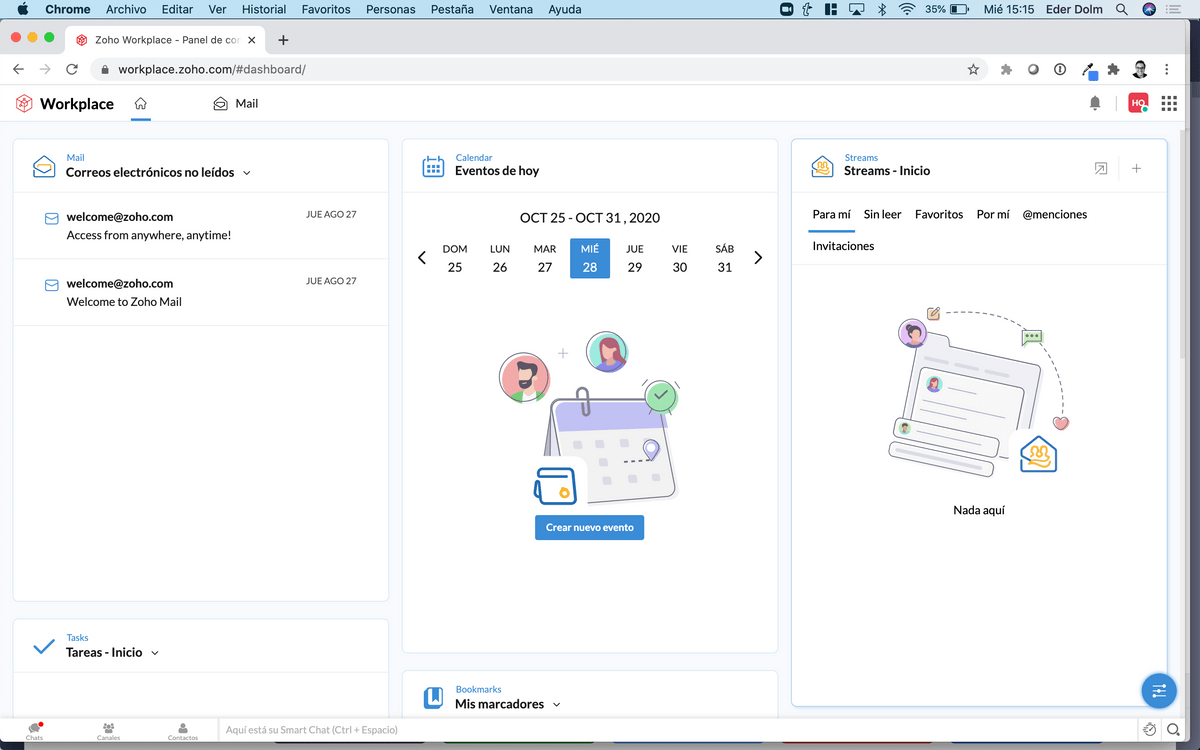1200x750 pixels.
Task: Click Crear nuevo evento button
Action: (x=590, y=527)
